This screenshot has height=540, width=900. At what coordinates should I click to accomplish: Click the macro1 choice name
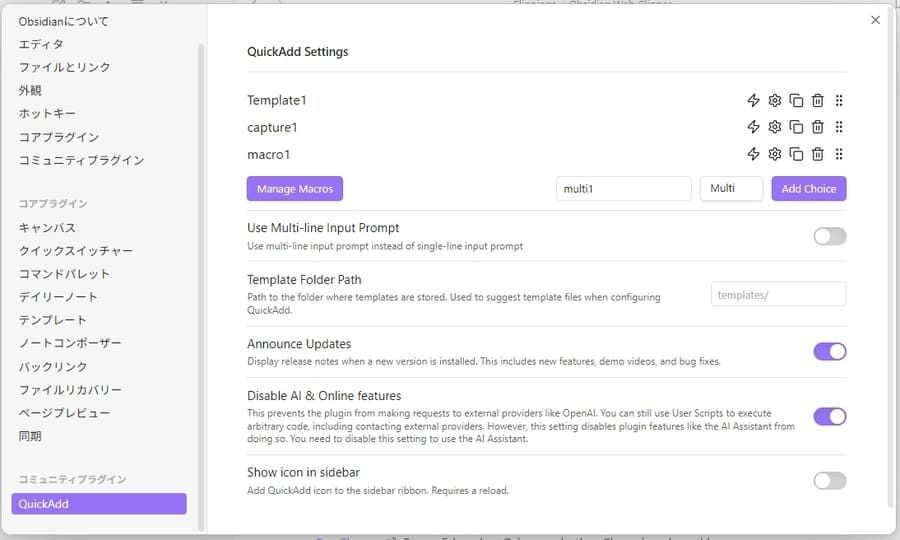(x=269, y=154)
